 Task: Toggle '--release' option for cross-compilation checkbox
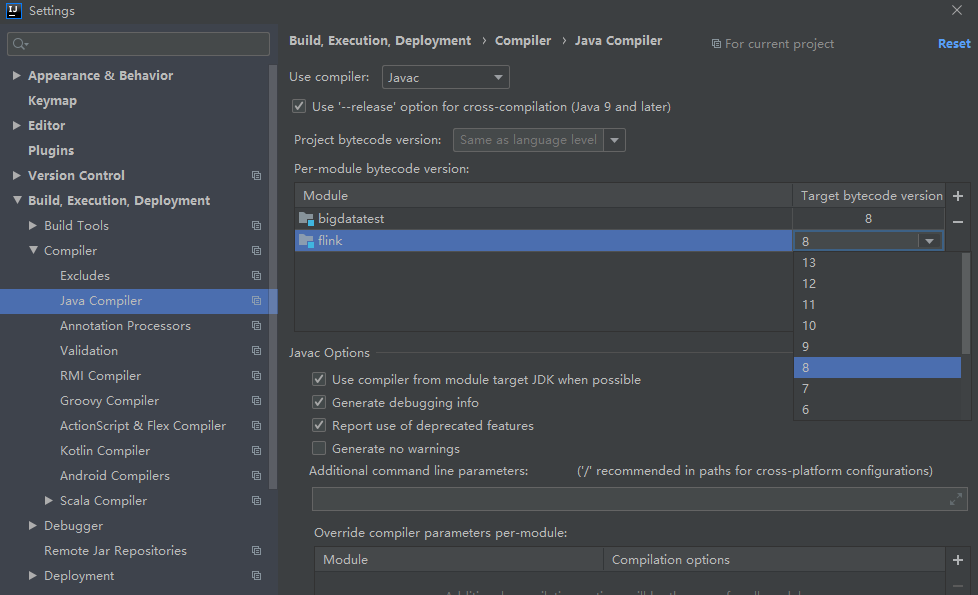(299, 106)
